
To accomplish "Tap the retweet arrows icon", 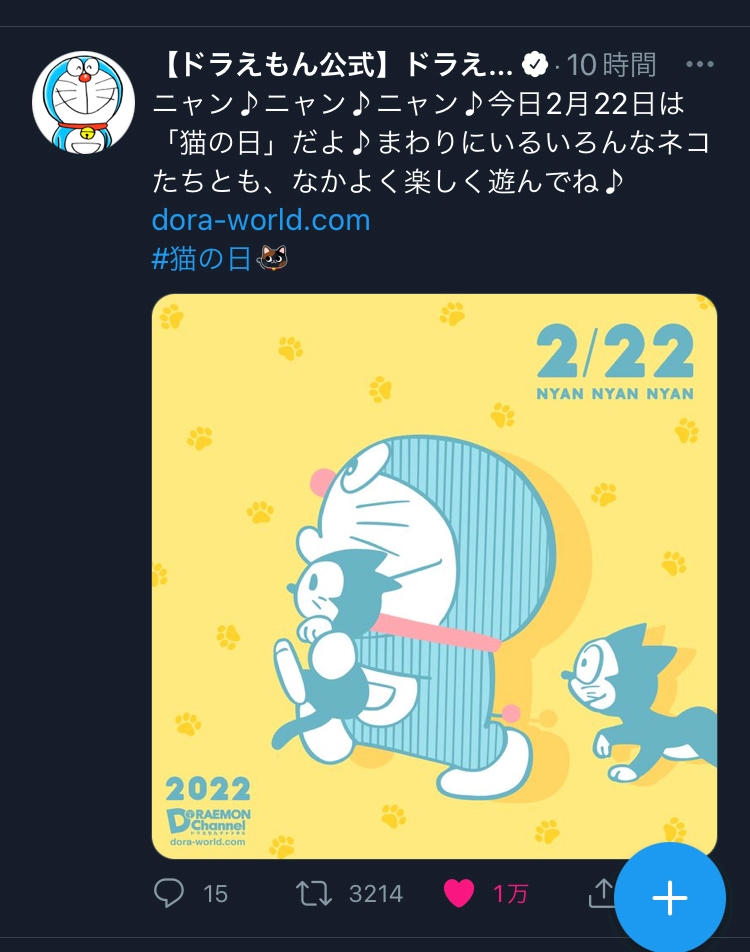I will pos(313,894).
